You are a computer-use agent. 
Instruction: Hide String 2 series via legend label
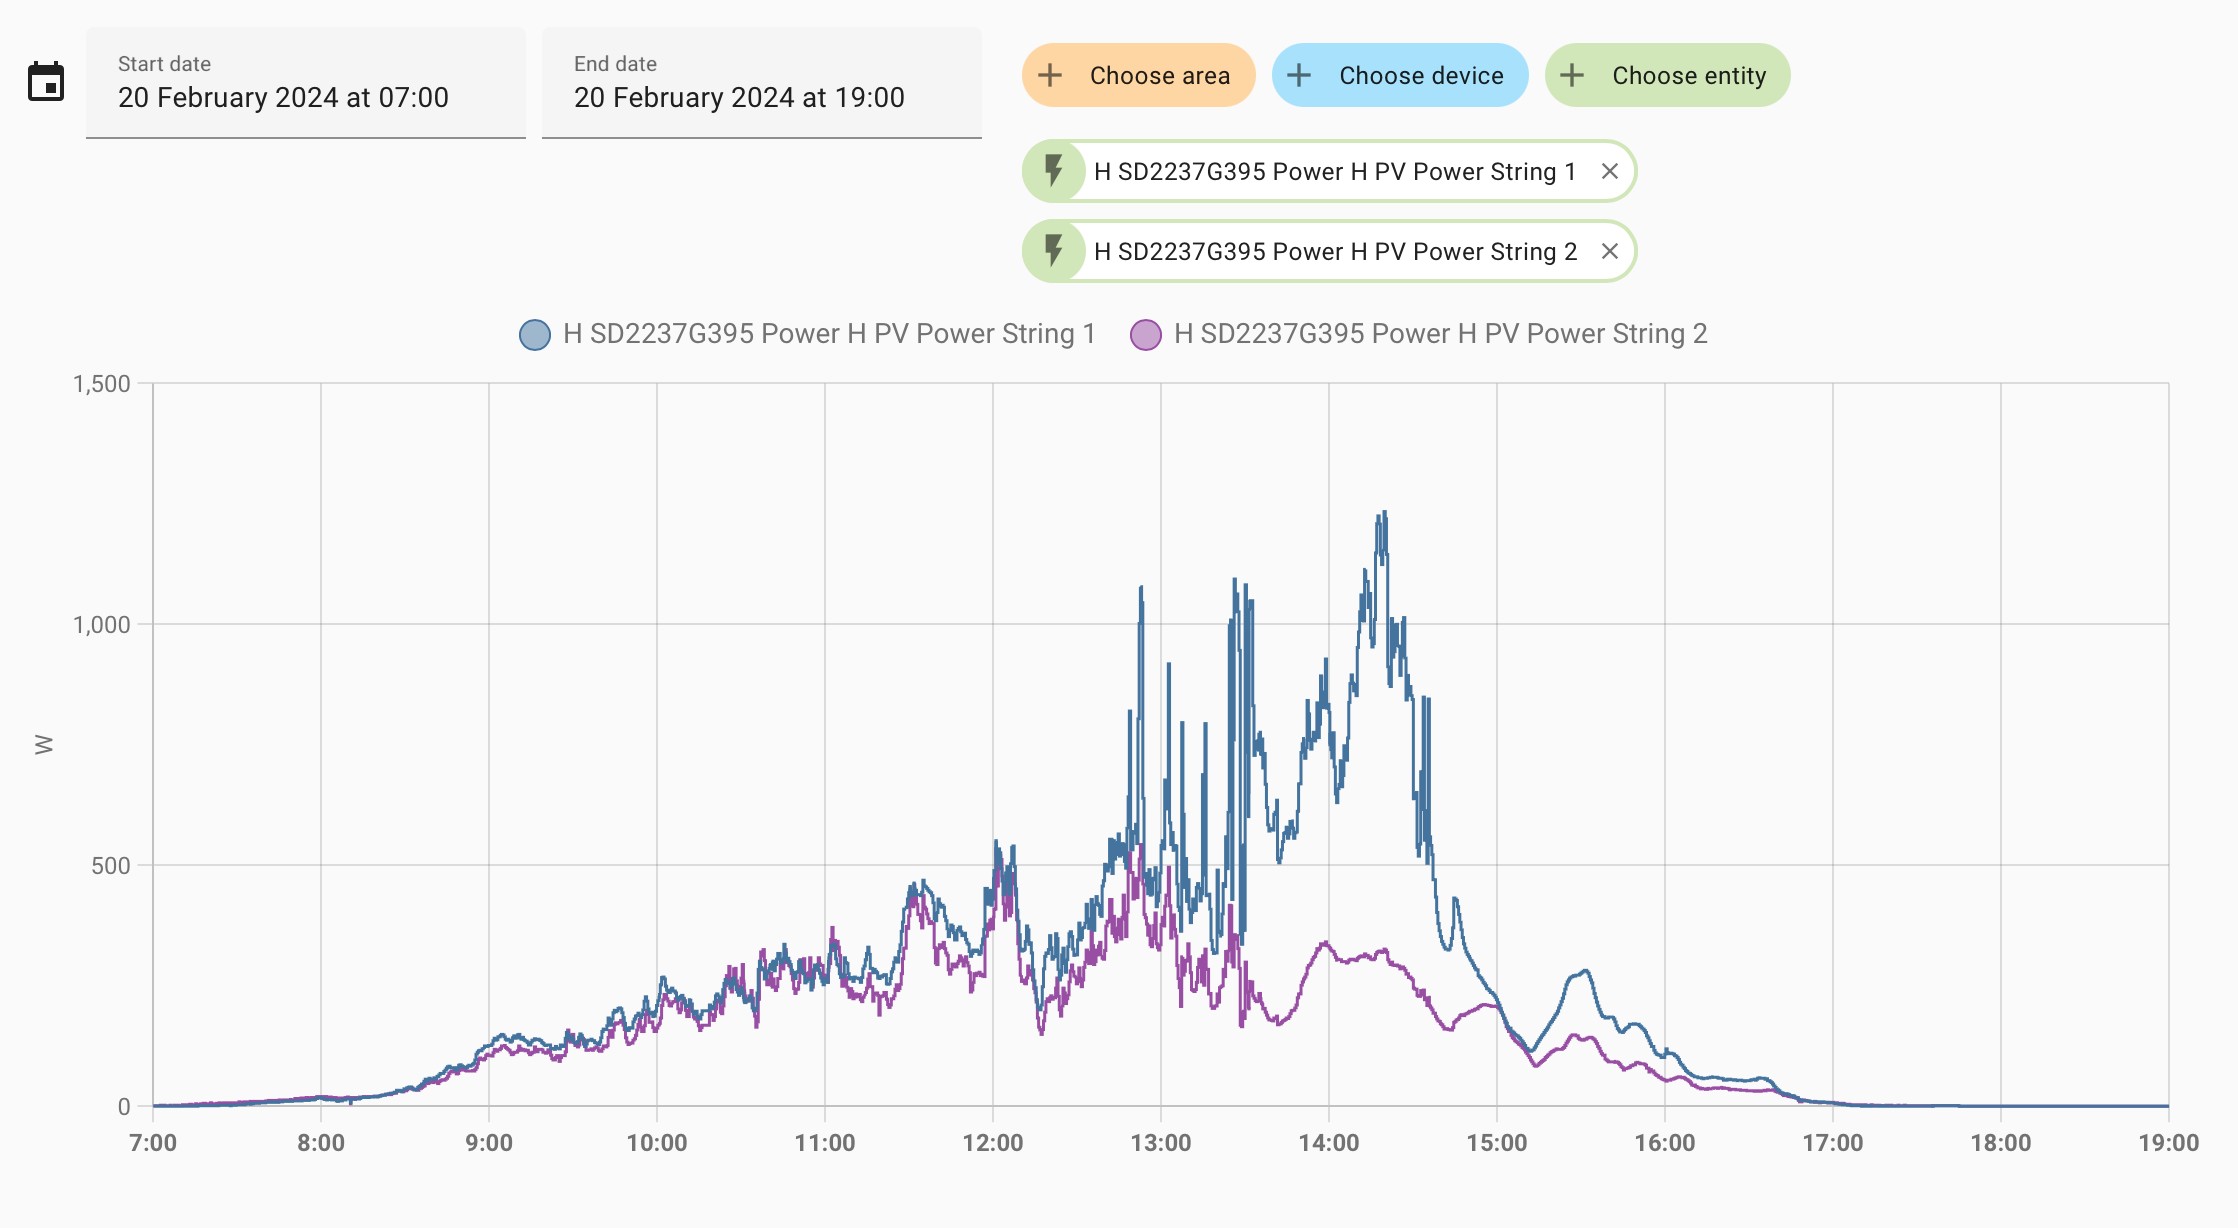coord(1441,334)
